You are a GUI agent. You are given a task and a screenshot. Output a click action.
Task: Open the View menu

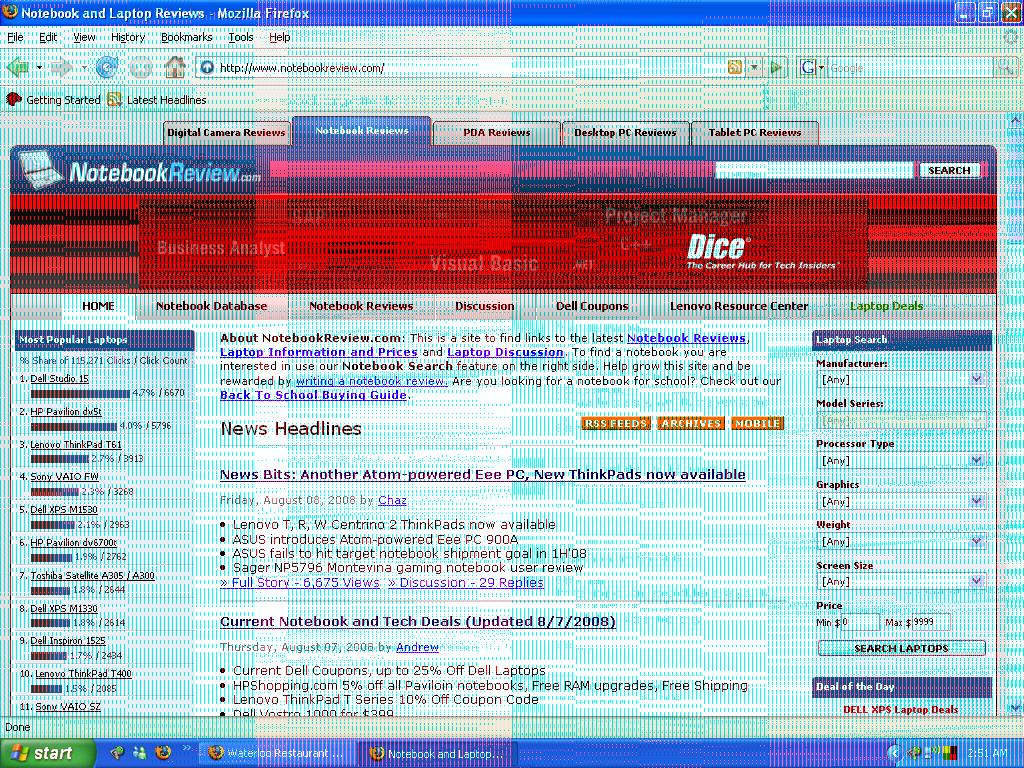(x=84, y=37)
